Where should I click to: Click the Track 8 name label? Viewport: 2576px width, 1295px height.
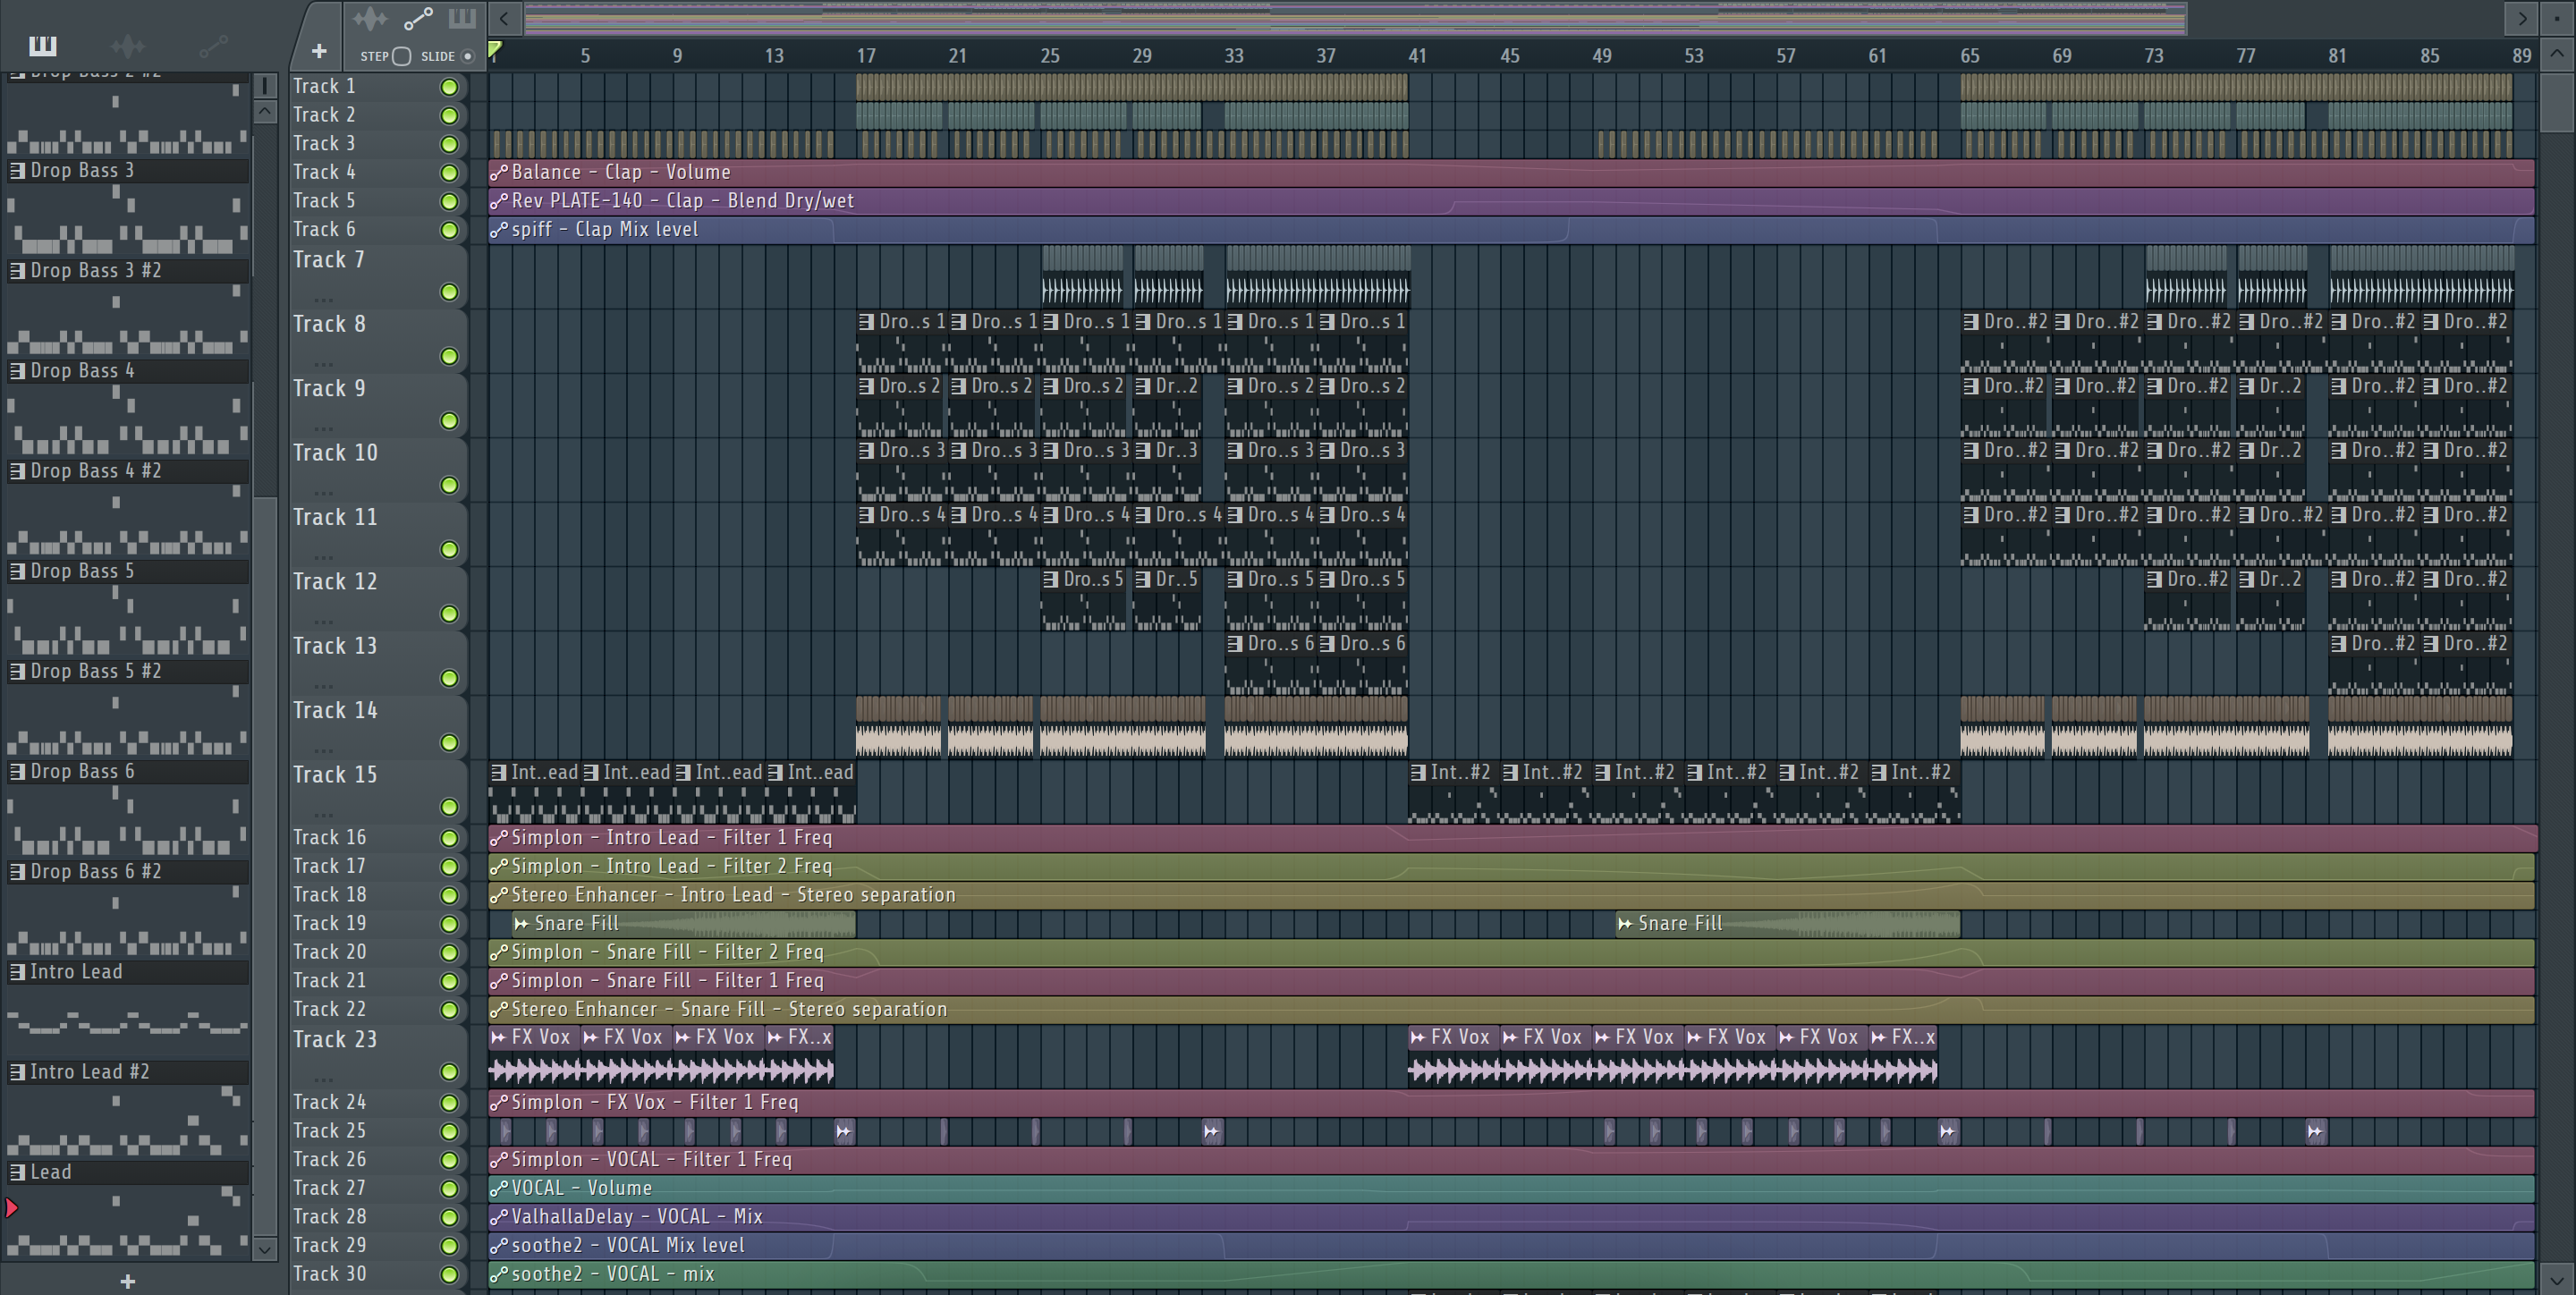point(329,324)
